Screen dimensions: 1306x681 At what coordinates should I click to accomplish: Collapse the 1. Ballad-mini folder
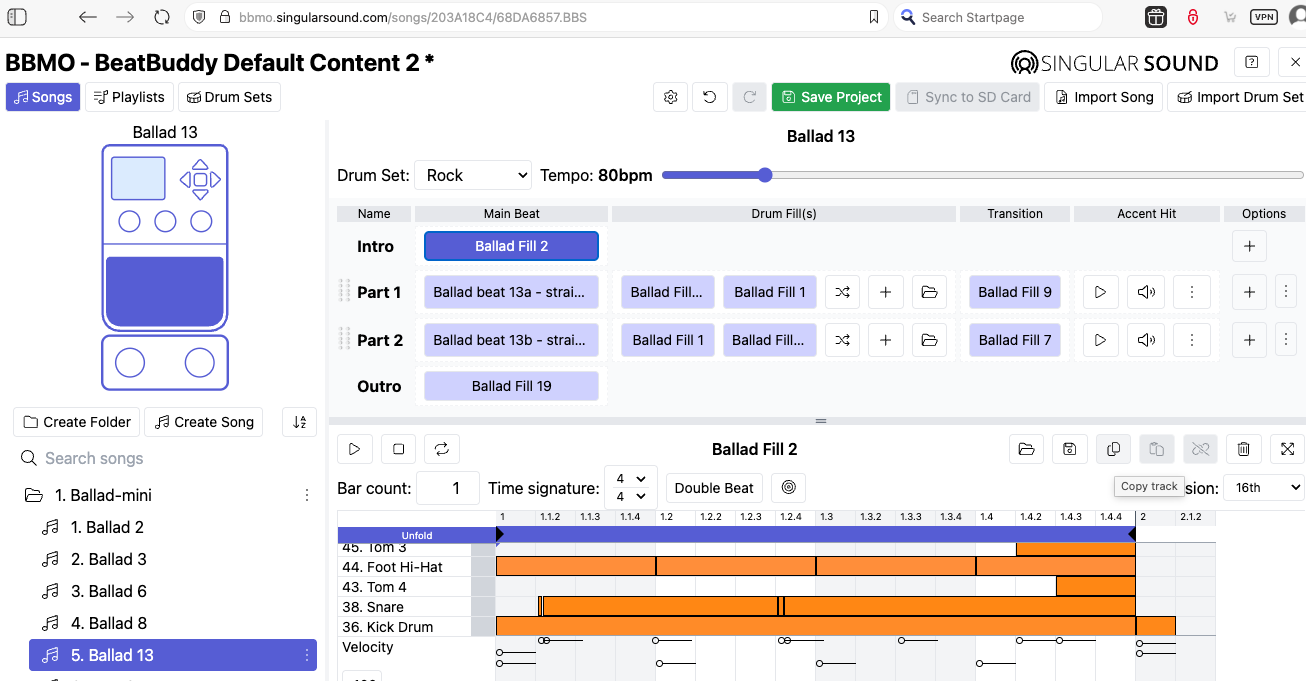(34, 495)
